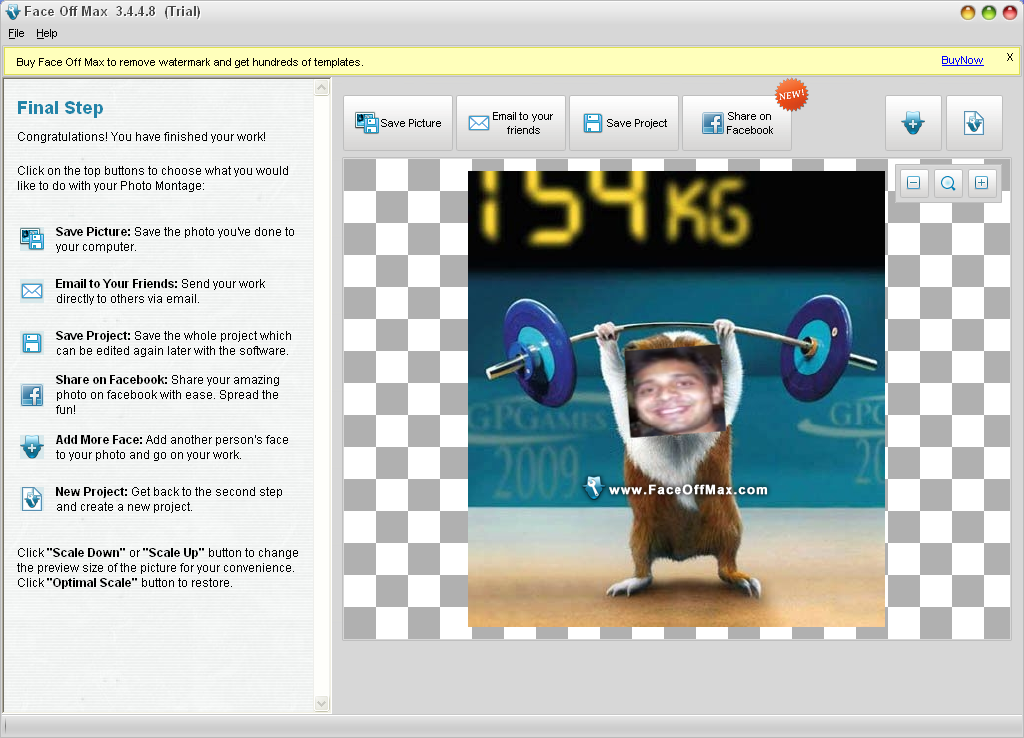
Task: Click the Save Picture icon in sidebar
Action: point(32,239)
